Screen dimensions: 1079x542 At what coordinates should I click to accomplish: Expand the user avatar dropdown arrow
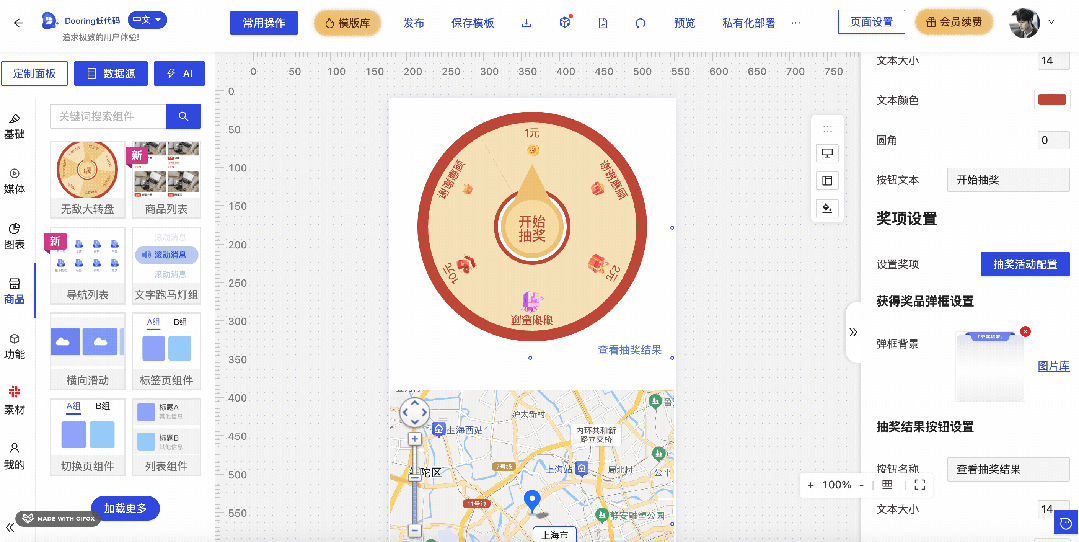(1051, 23)
